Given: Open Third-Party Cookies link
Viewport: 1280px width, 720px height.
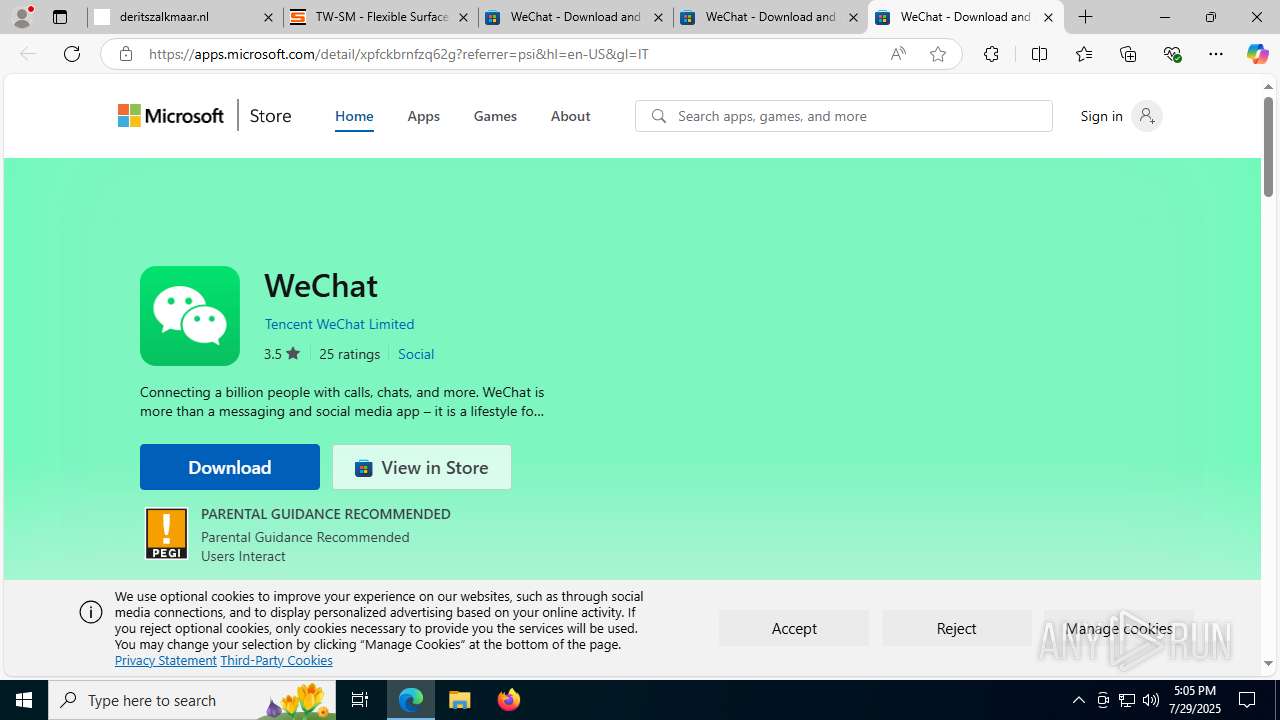Looking at the screenshot, I should tap(276, 660).
